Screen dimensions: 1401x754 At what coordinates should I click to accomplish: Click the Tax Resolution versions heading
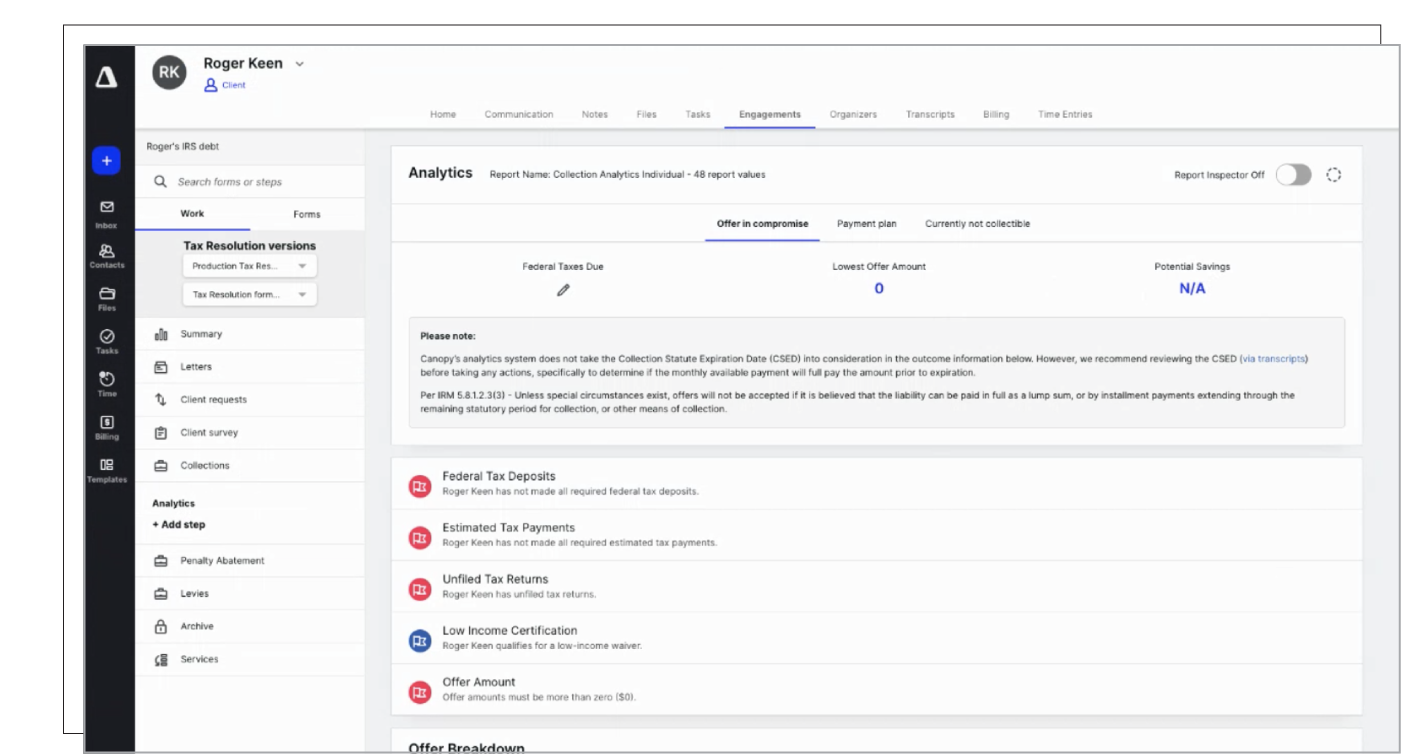(x=250, y=245)
